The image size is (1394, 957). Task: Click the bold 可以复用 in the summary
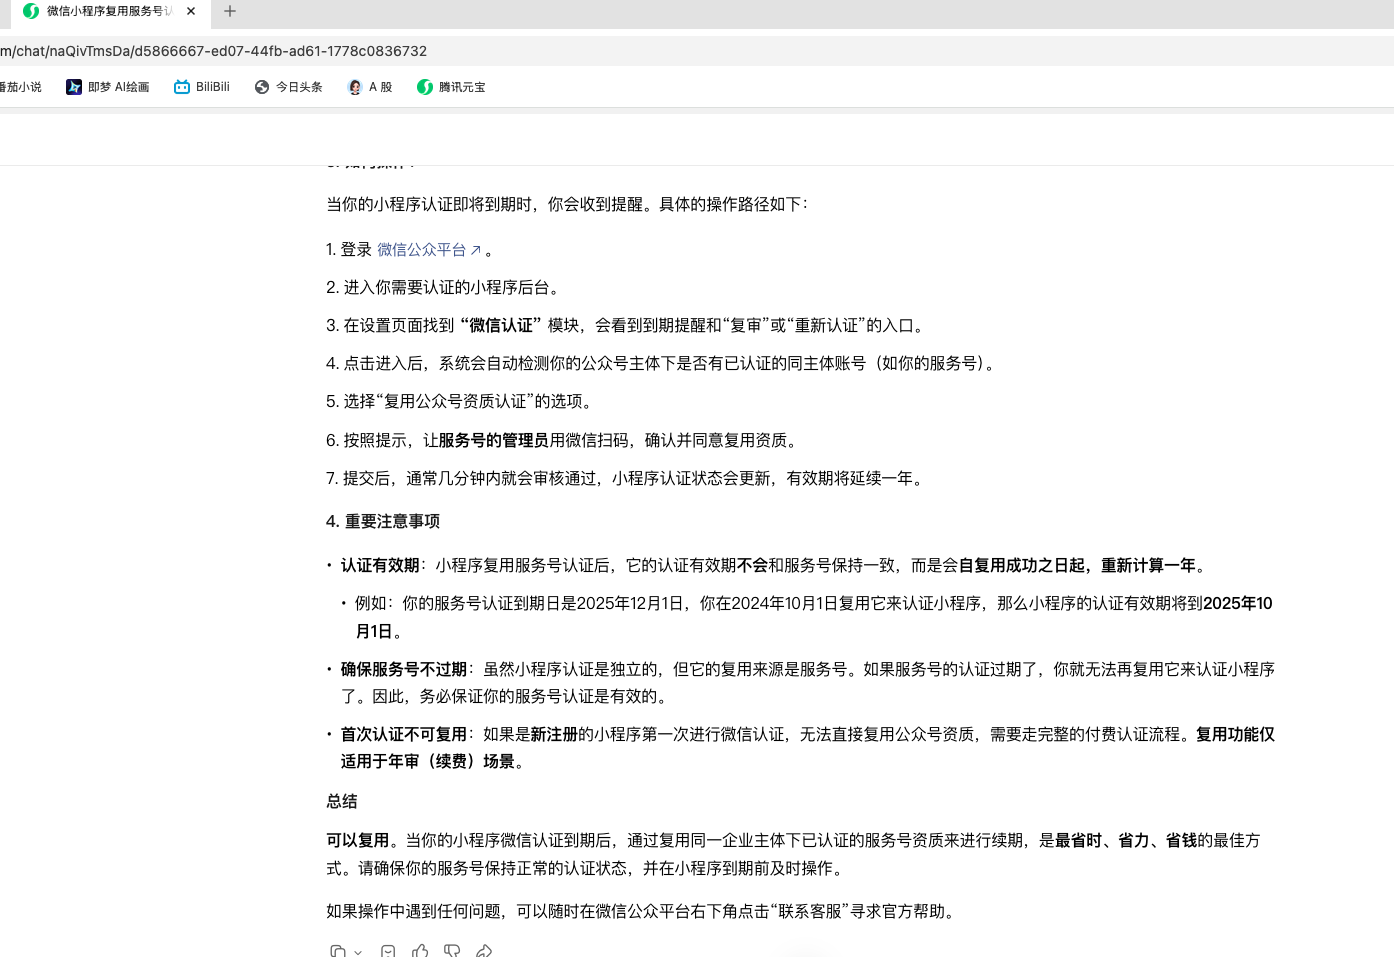(x=357, y=840)
